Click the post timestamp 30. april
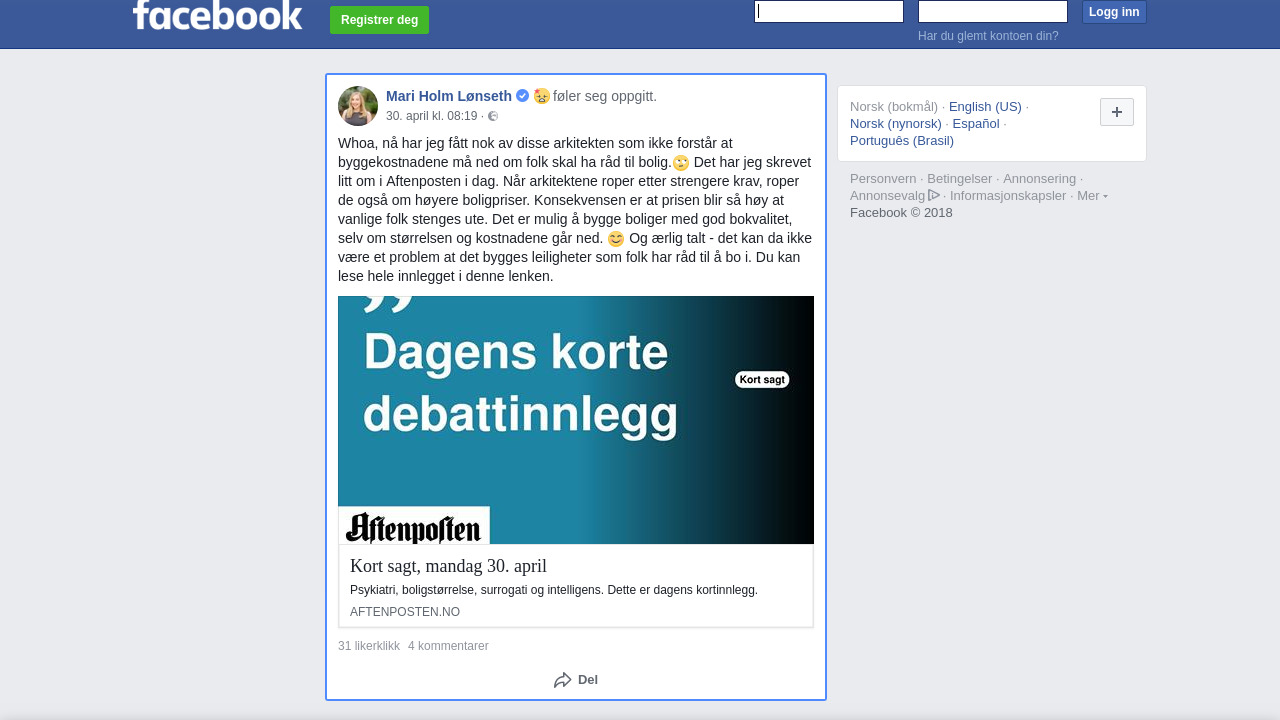1280x720 pixels. (432, 116)
